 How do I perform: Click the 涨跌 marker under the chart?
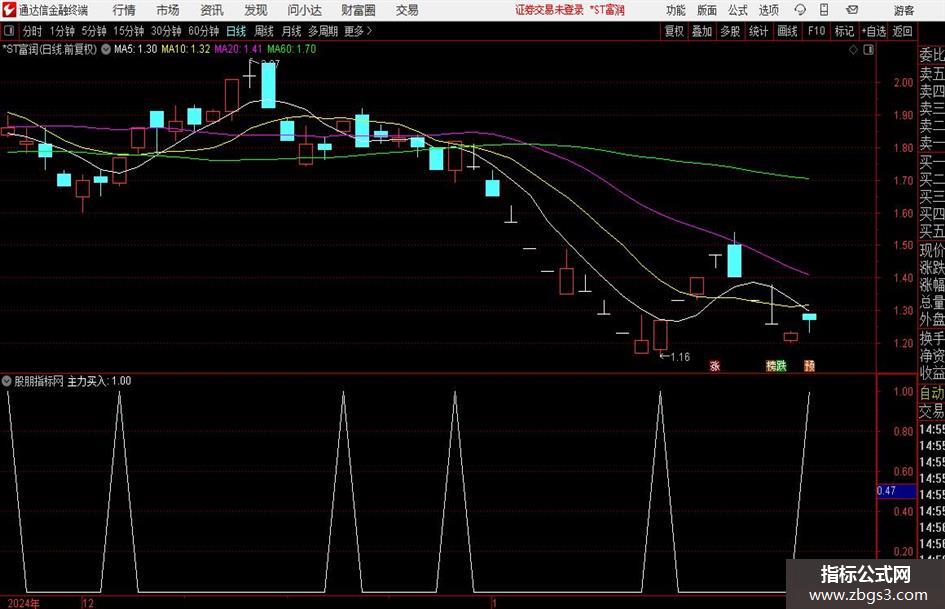(776, 365)
